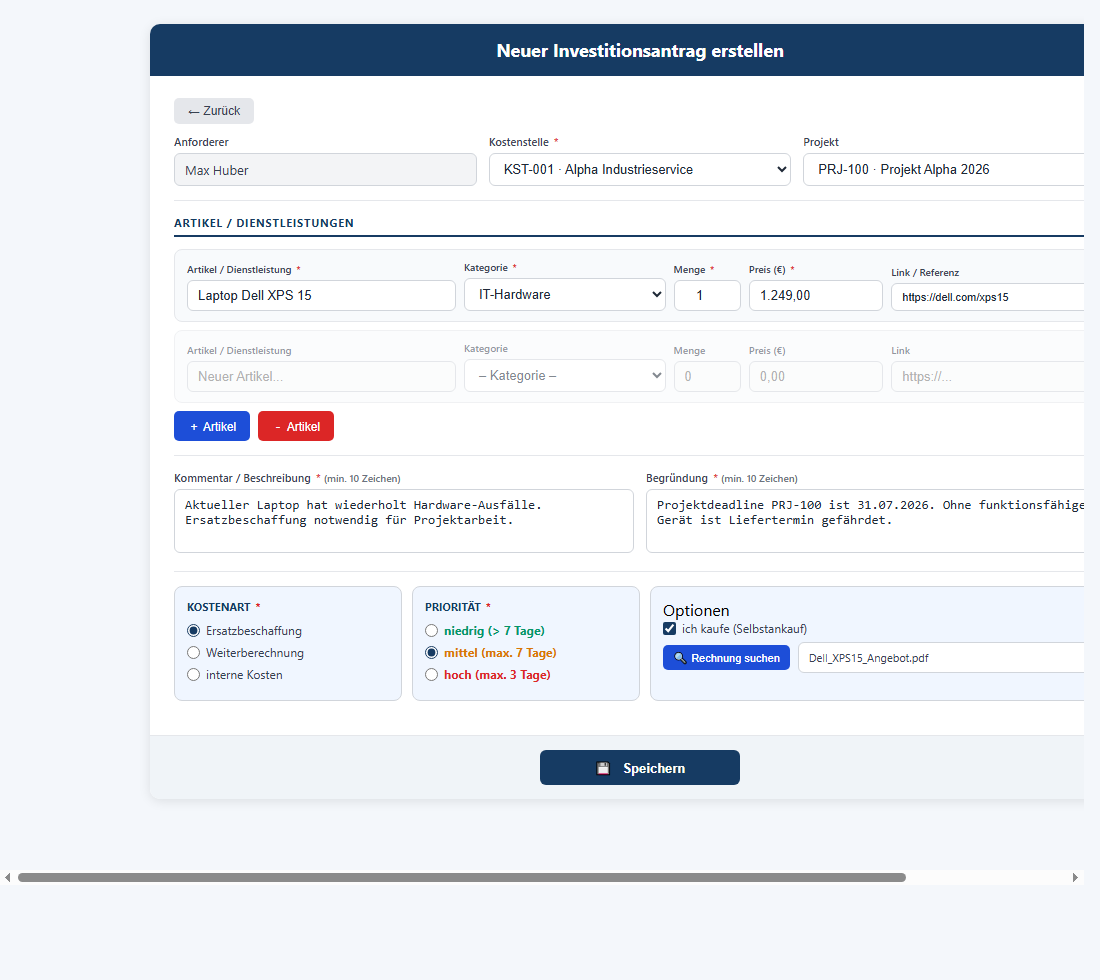Select Weiterberechnung cost type

coord(194,653)
